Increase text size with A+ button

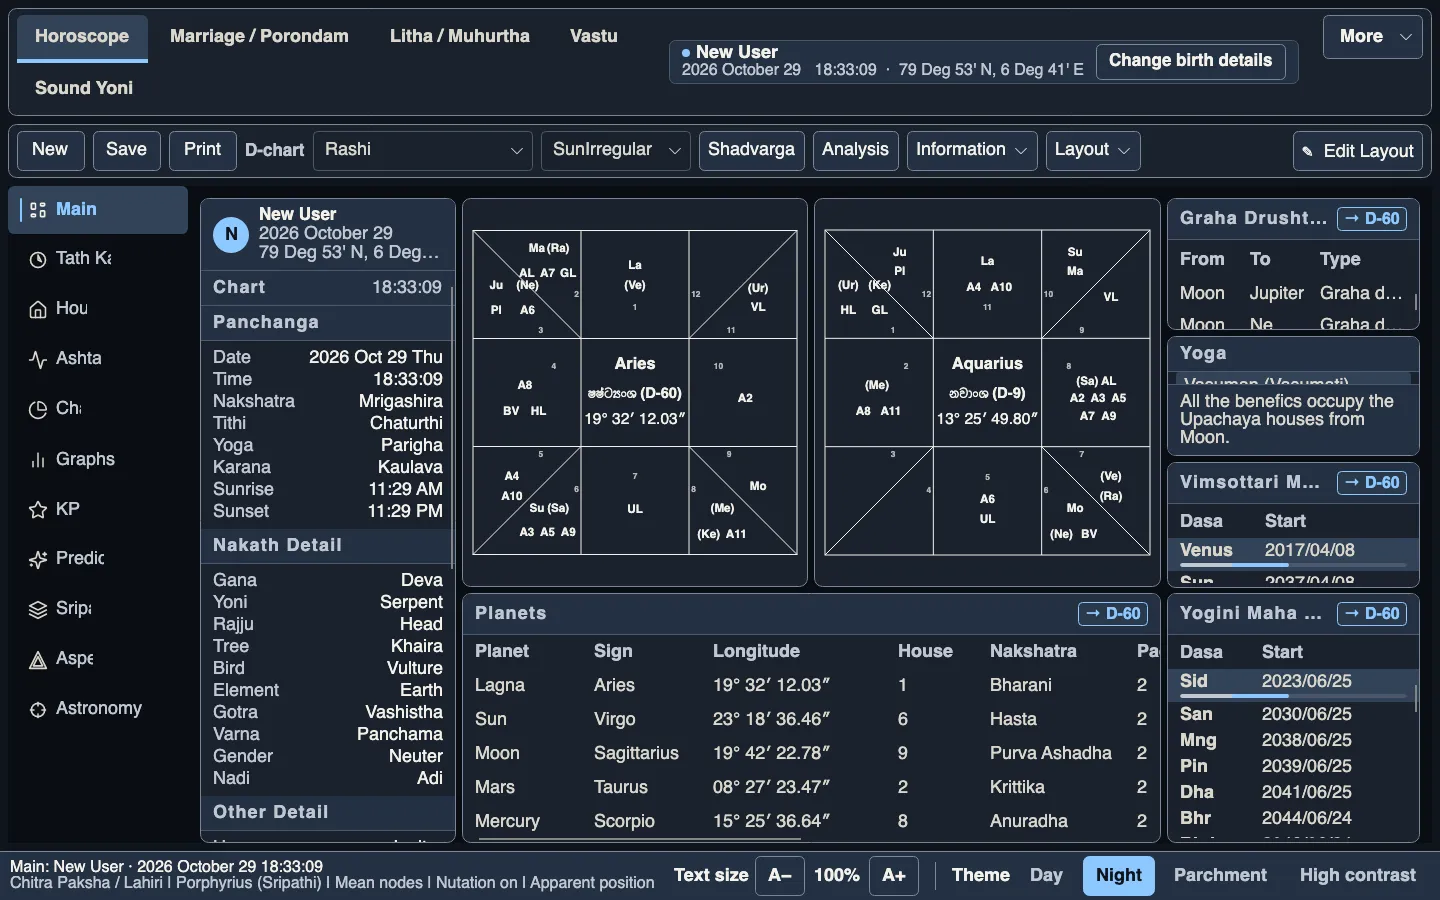[894, 875]
